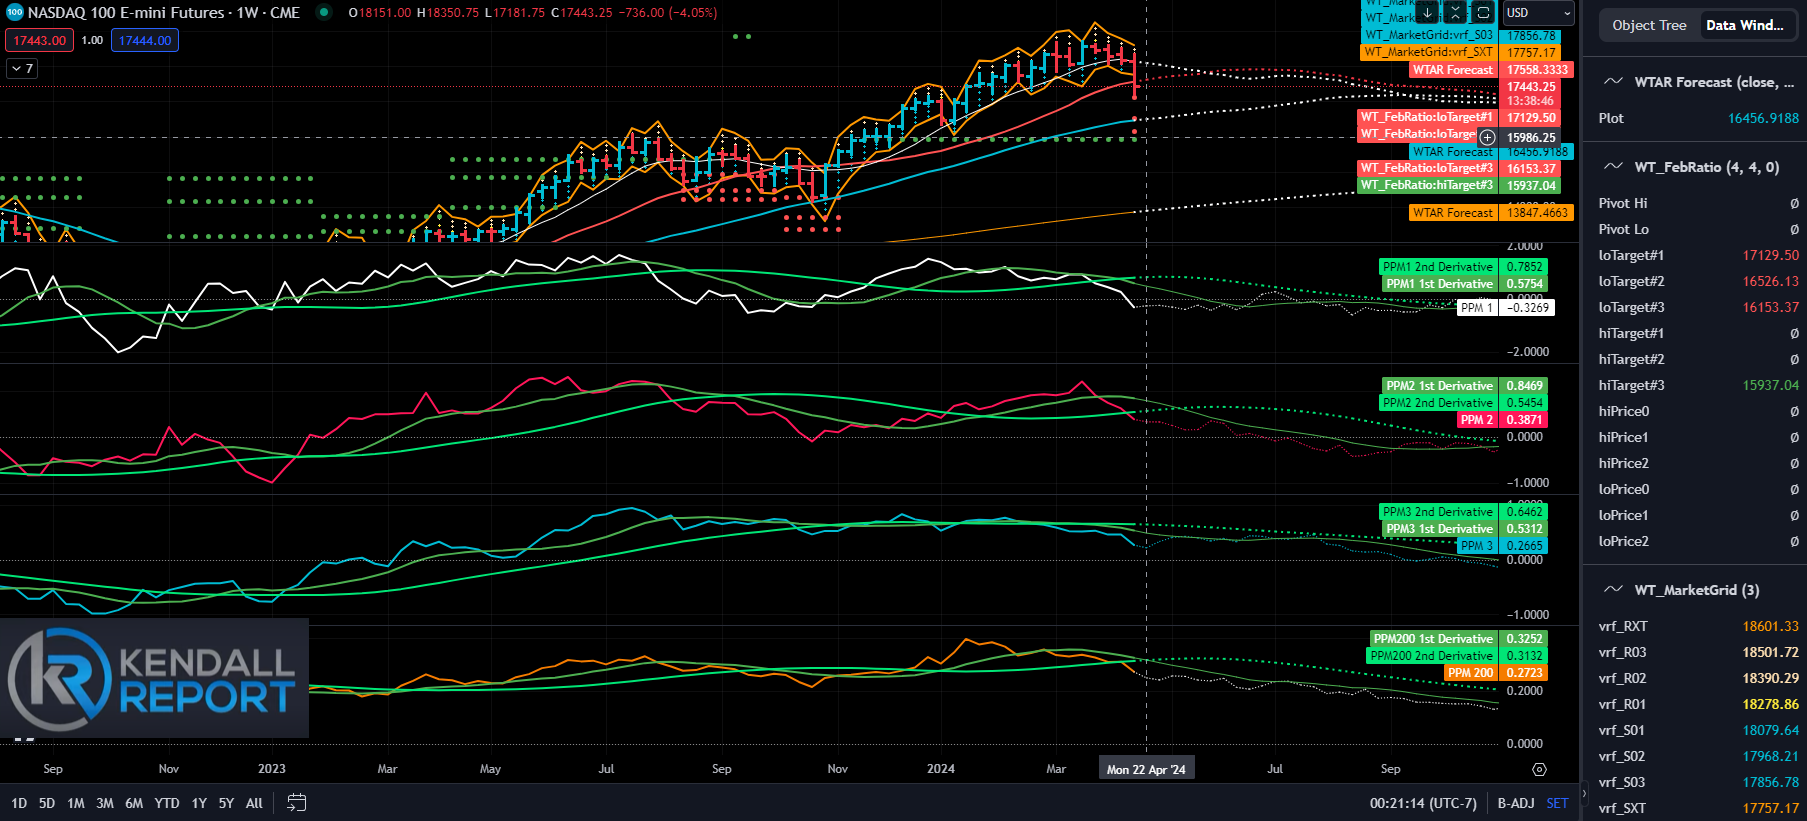Collapse the WT_MarketGrid (3) section
The height and width of the screenshot is (821, 1807).
1697,590
